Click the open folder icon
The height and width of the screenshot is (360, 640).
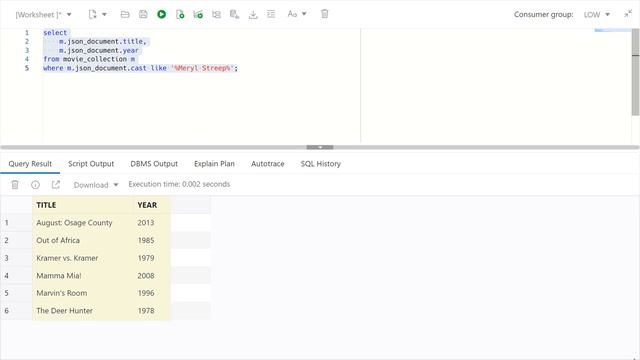coord(125,14)
